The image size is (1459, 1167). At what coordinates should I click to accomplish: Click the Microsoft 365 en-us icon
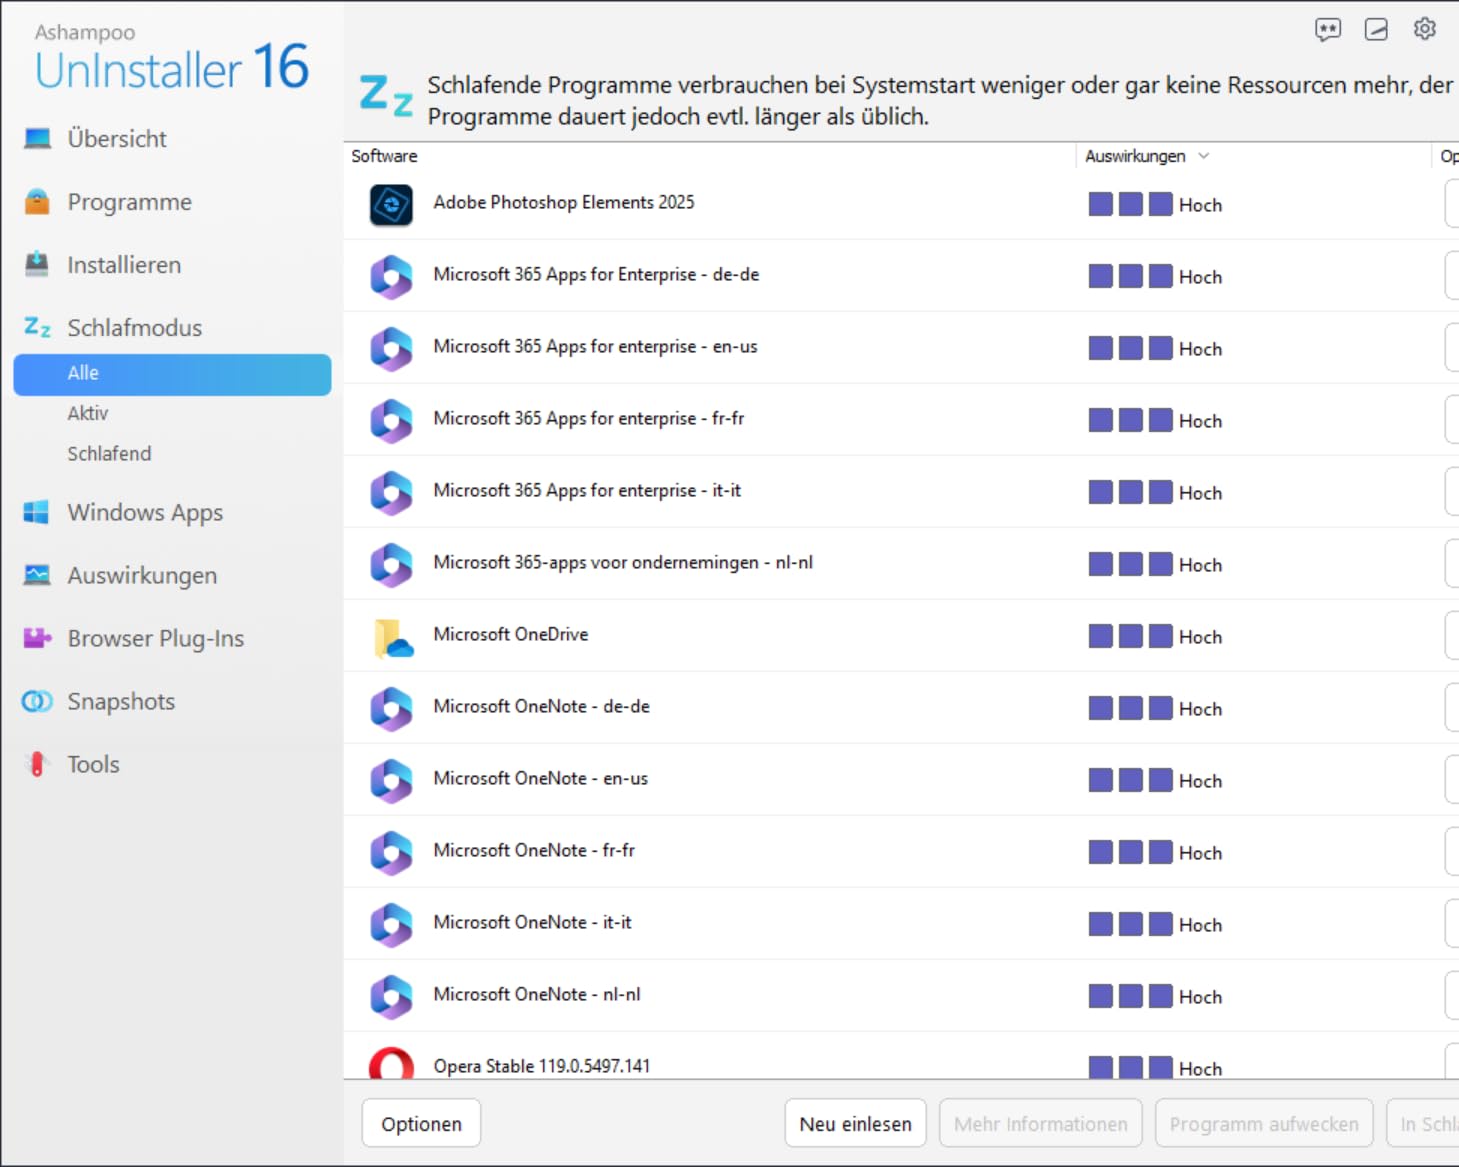pyautogui.click(x=391, y=349)
